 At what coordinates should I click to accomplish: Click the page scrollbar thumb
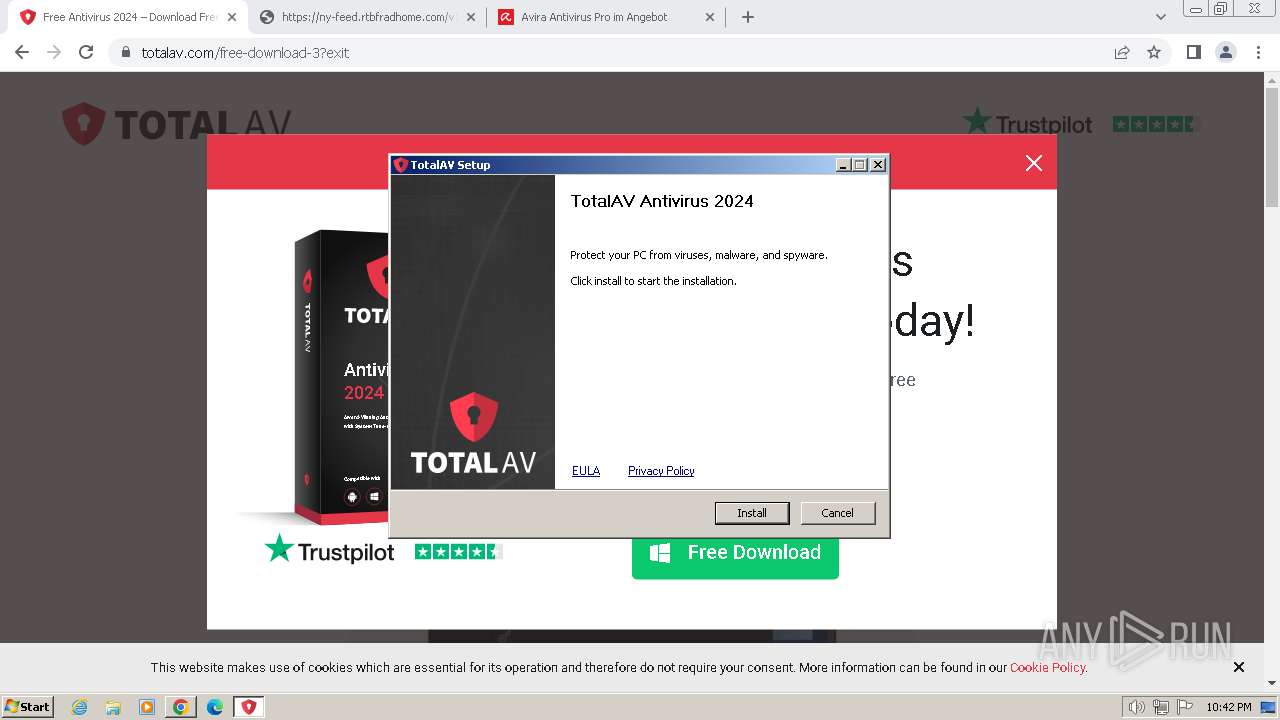point(1271,147)
